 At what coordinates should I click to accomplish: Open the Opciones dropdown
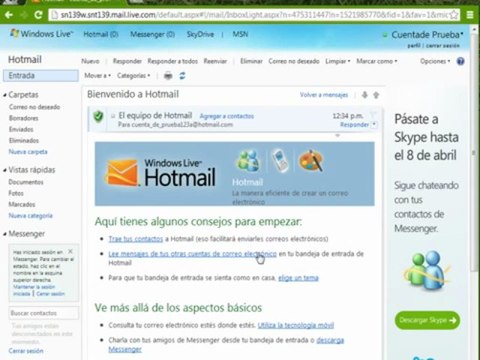click(435, 61)
